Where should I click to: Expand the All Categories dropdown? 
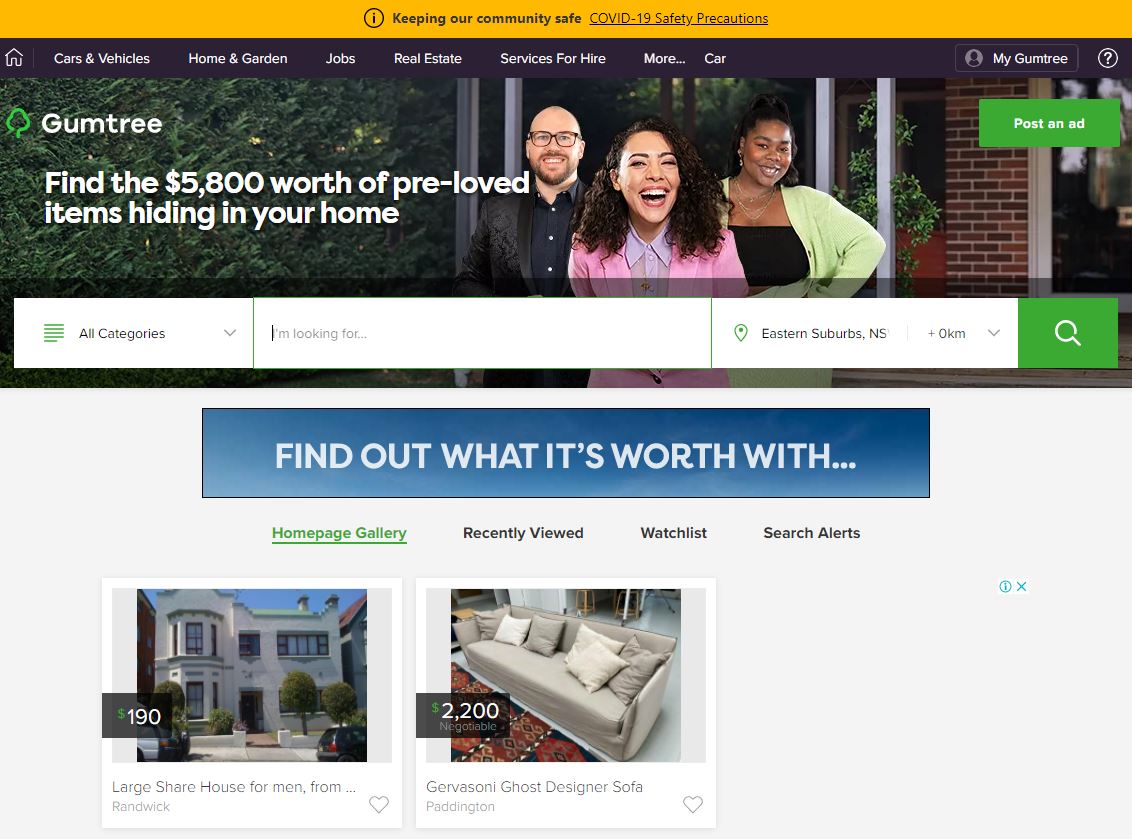pos(134,333)
